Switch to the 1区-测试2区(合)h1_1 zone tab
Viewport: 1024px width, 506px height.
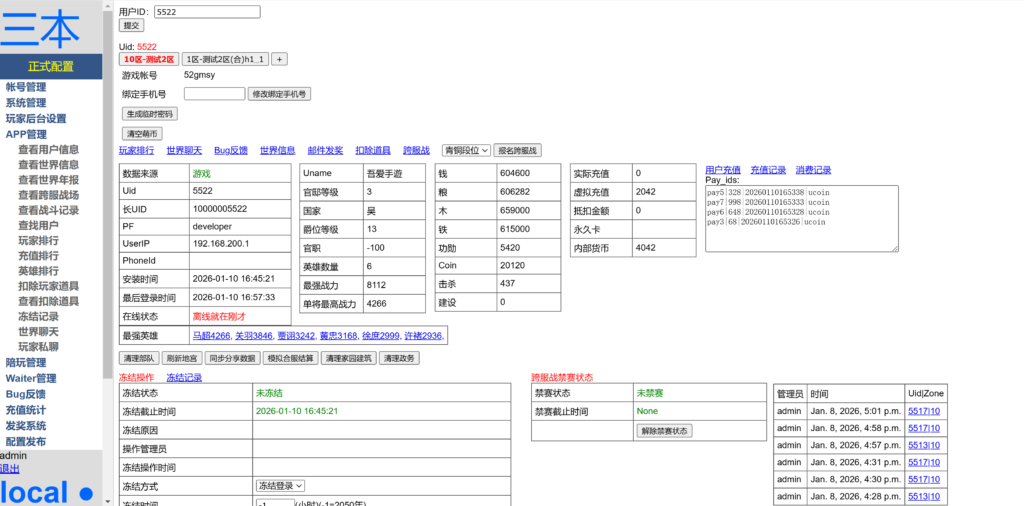coord(226,59)
